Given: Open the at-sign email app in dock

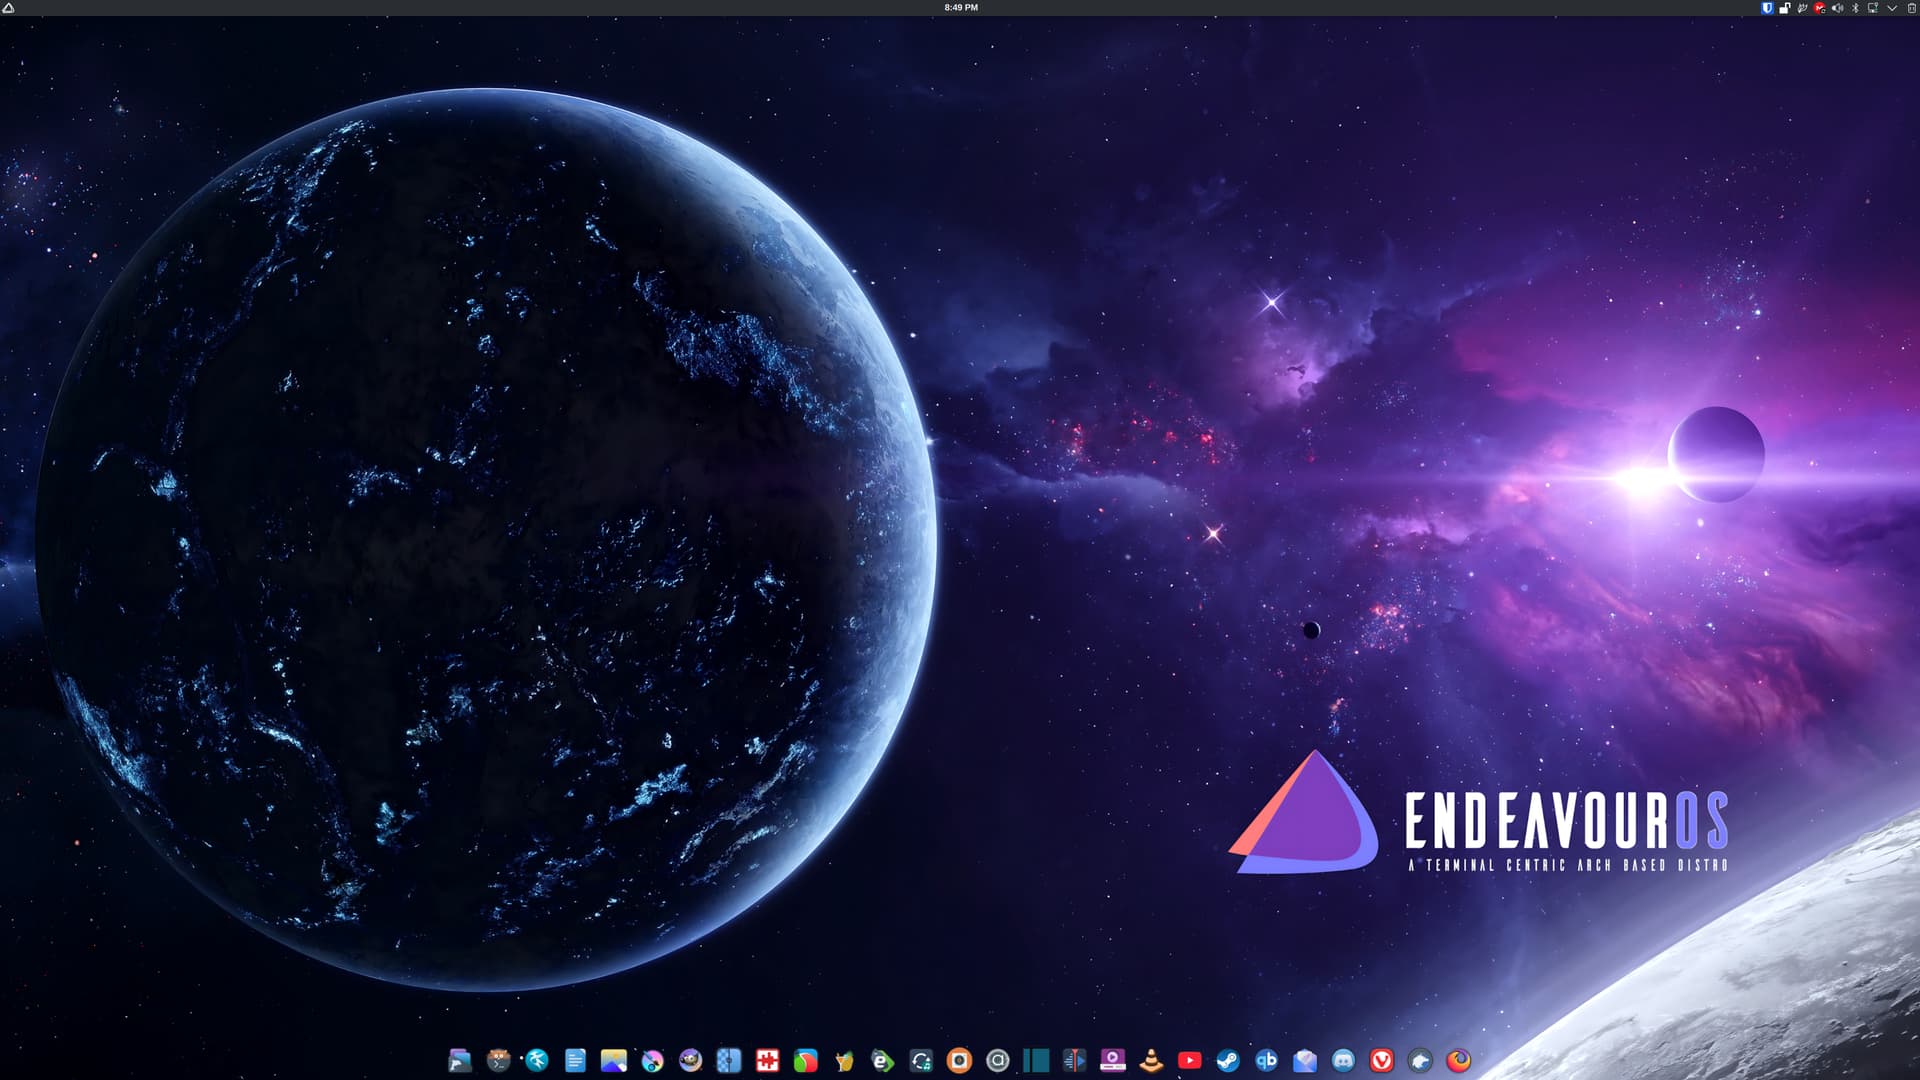Looking at the screenshot, I should [997, 1061].
